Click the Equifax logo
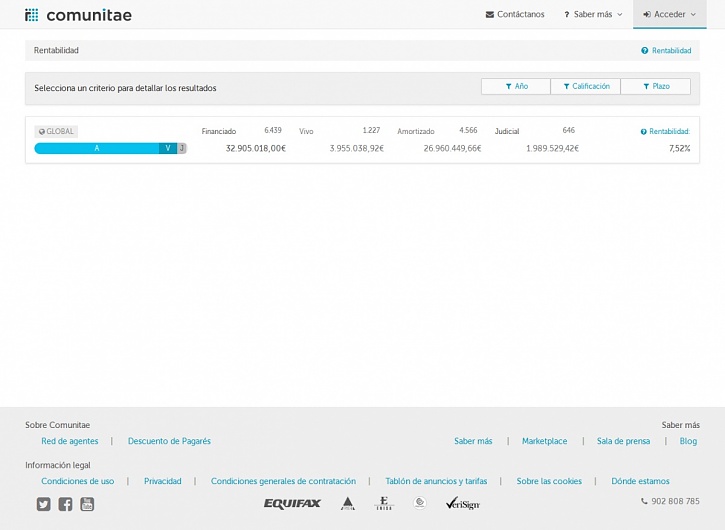The width and height of the screenshot is (725, 530). pos(292,503)
